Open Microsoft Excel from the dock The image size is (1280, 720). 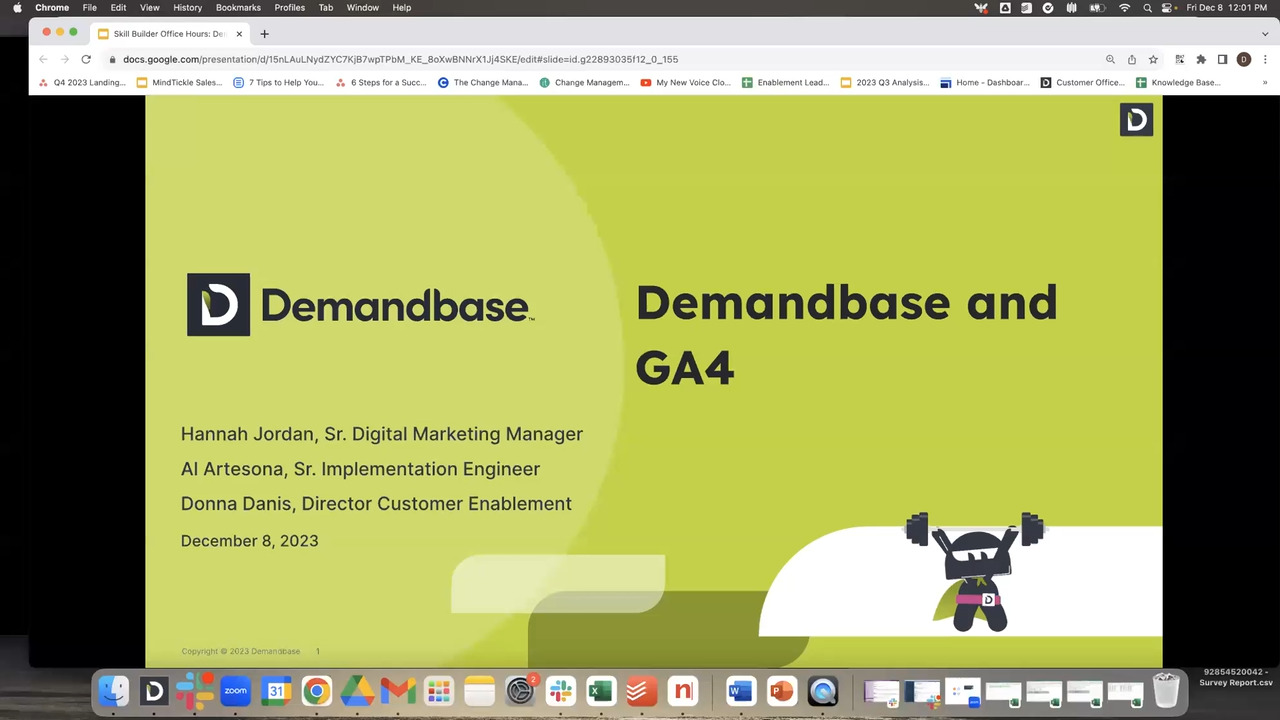601,691
